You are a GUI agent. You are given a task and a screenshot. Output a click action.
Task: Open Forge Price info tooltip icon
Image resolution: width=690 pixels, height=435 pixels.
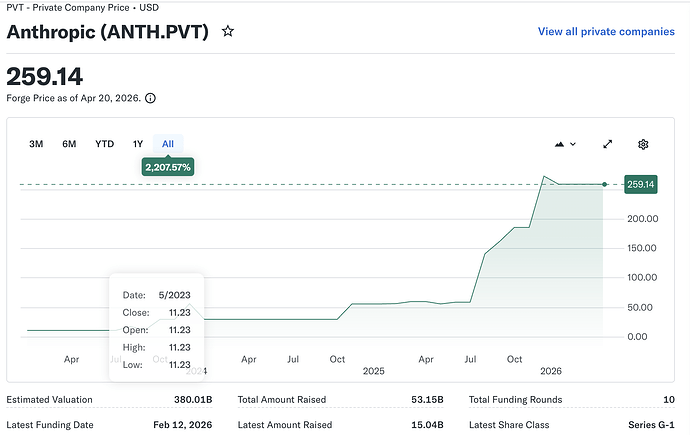pos(150,98)
